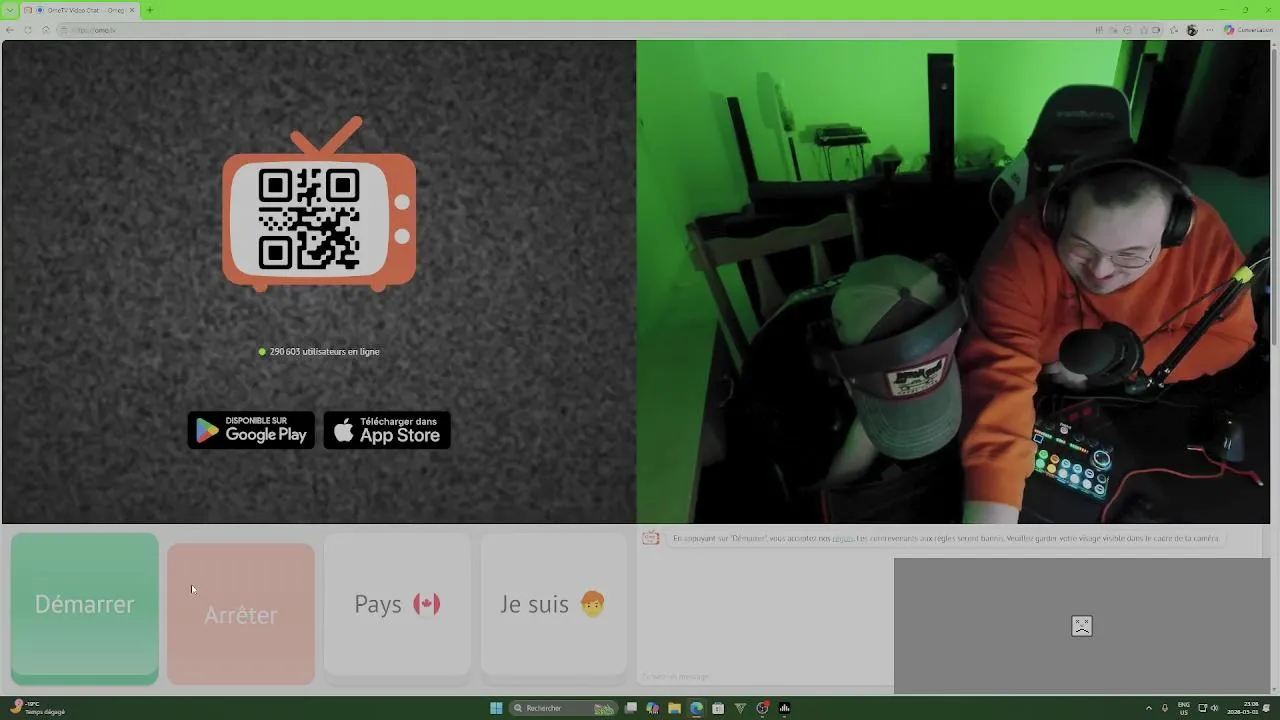The width and height of the screenshot is (1280, 720).
Task: Go back to the previous page
Action: 10,30
